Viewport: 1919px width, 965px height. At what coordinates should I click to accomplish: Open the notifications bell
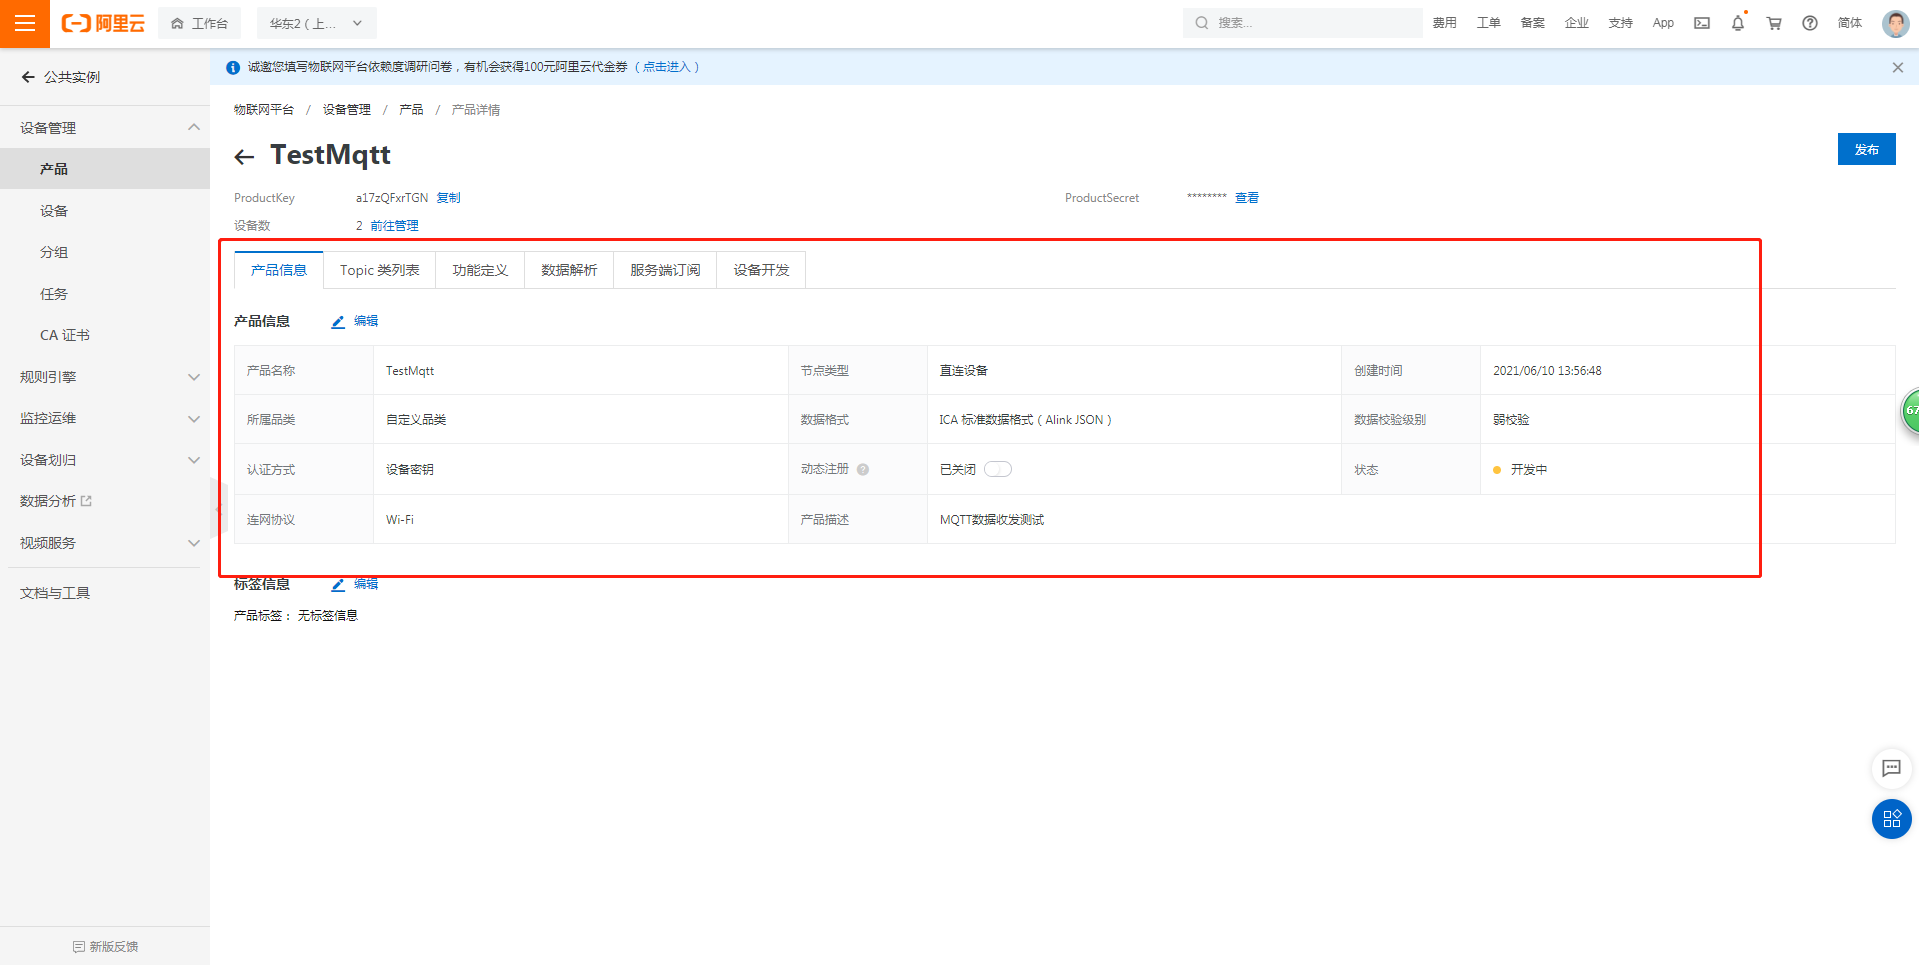point(1738,23)
